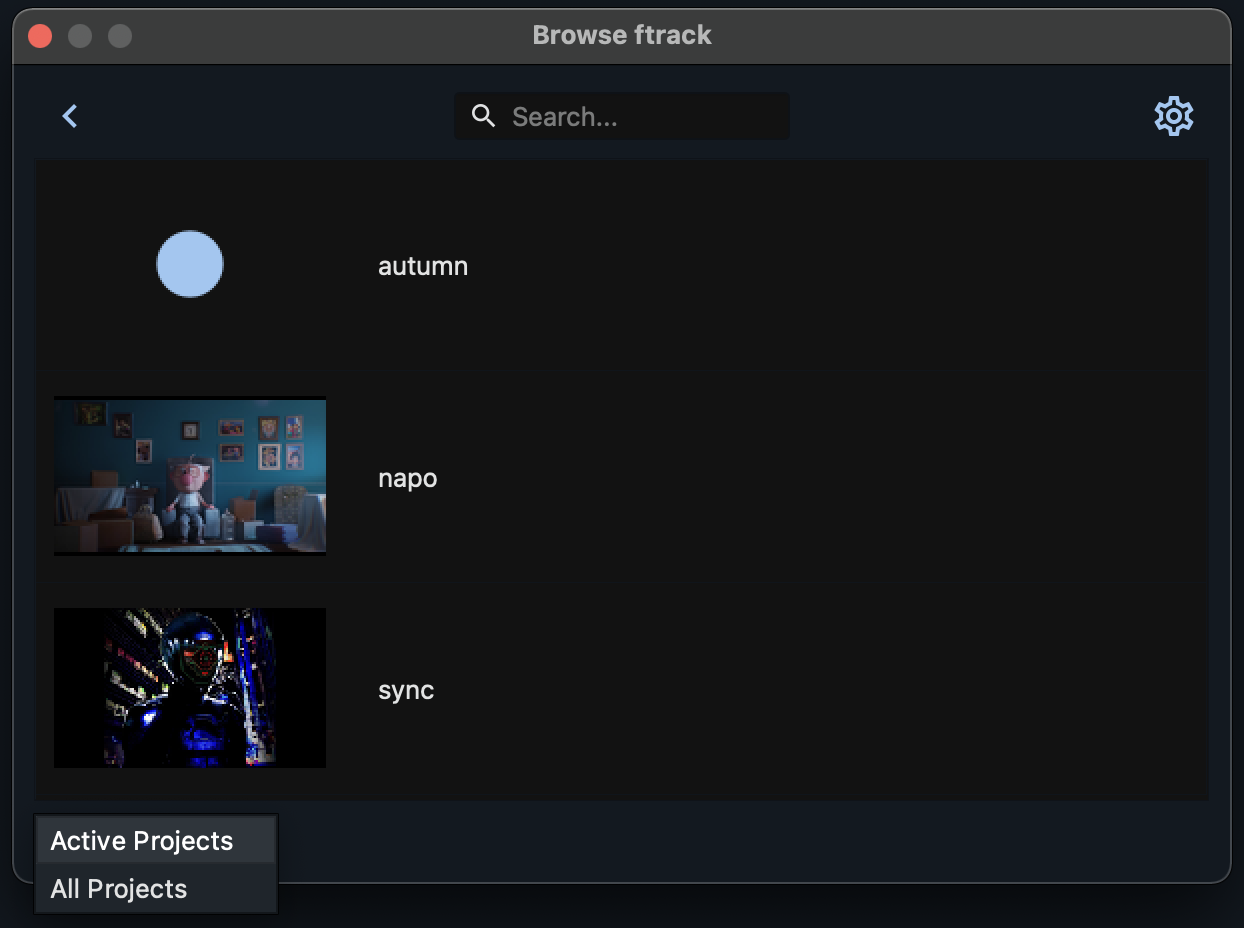The width and height of the screenshot is (1244, 928).
Task: Open the napo project thumbnail
Action: [190, 476]
